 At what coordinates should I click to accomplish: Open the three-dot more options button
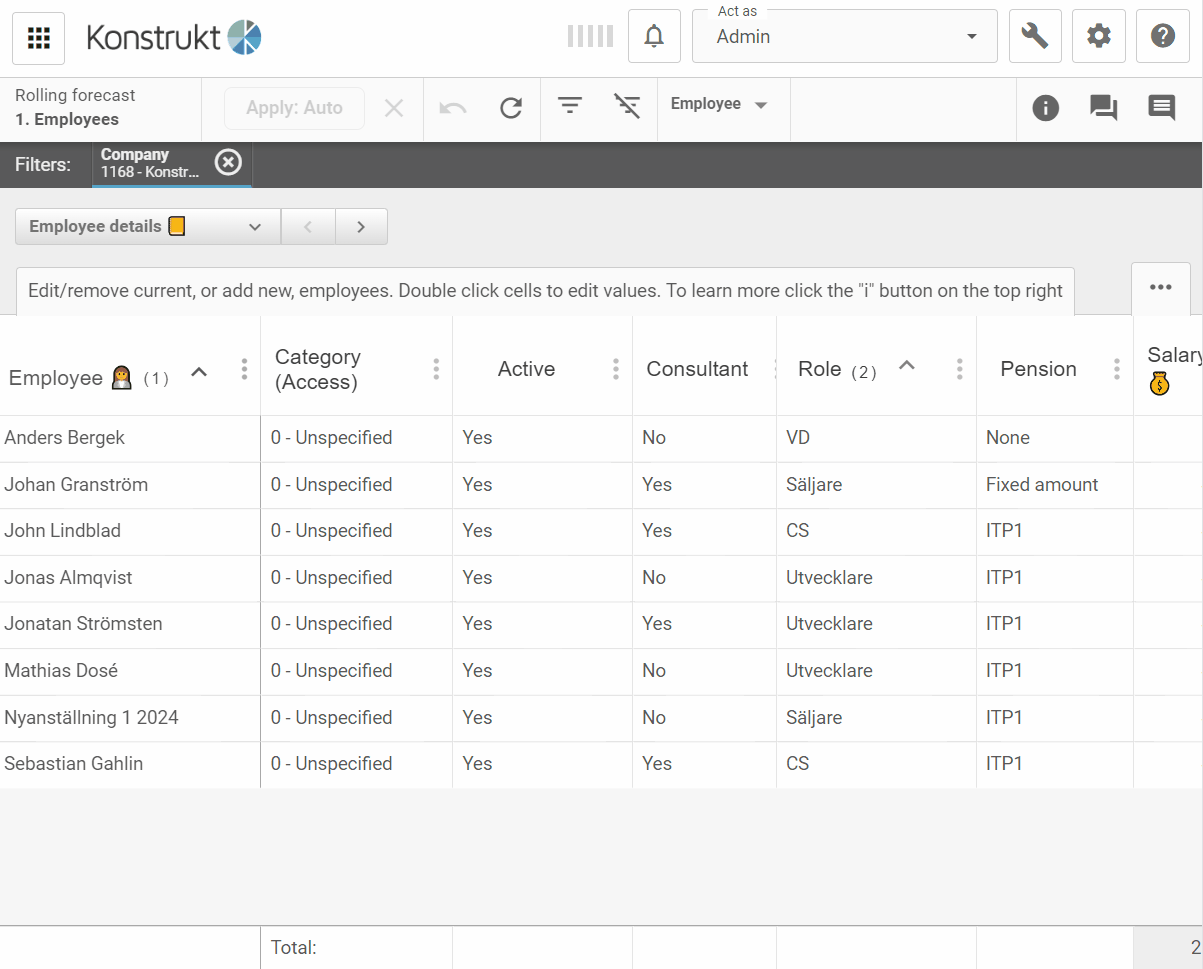(x=1160, y=288)
